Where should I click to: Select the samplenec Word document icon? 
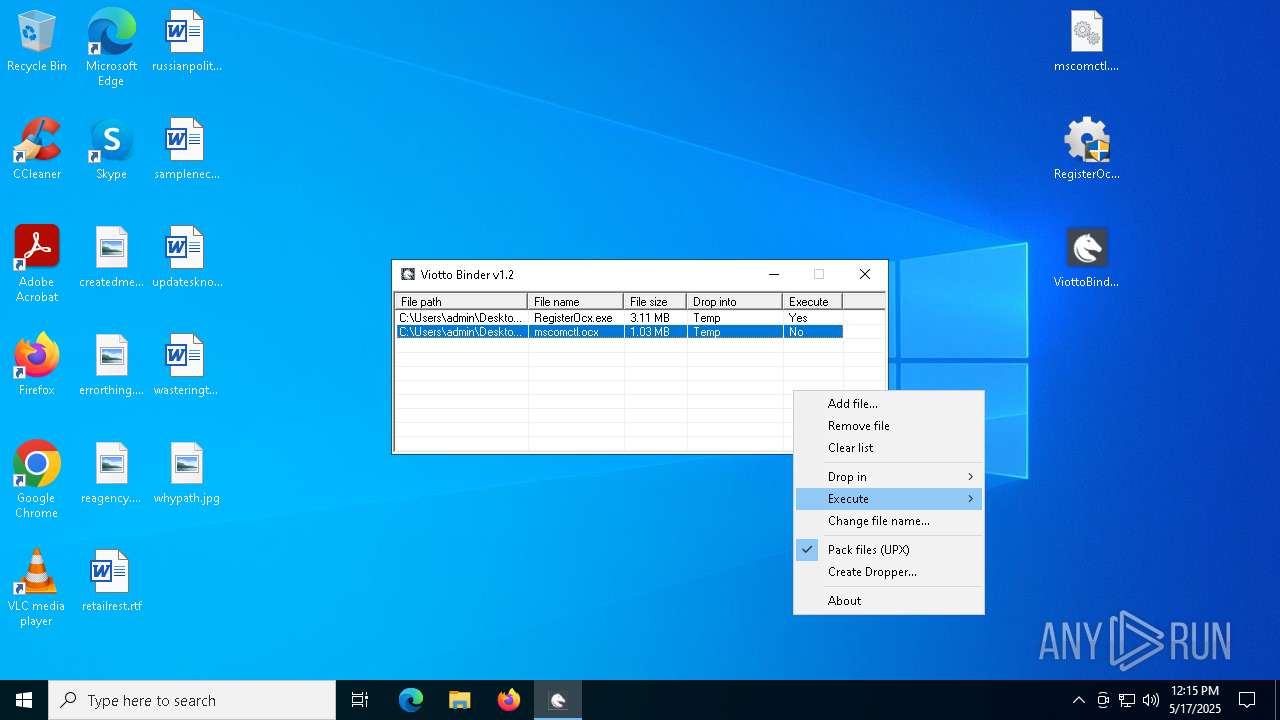pos(186,150)
